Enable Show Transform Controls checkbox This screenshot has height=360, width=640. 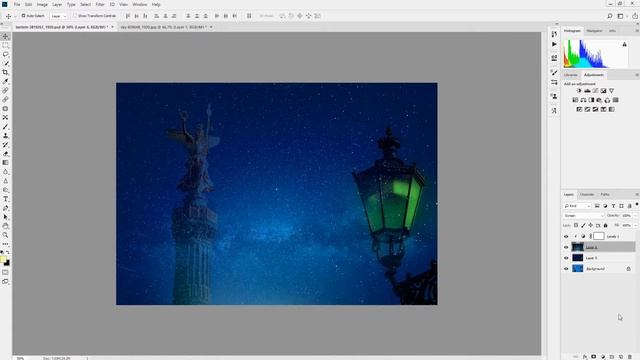point(75,16)
